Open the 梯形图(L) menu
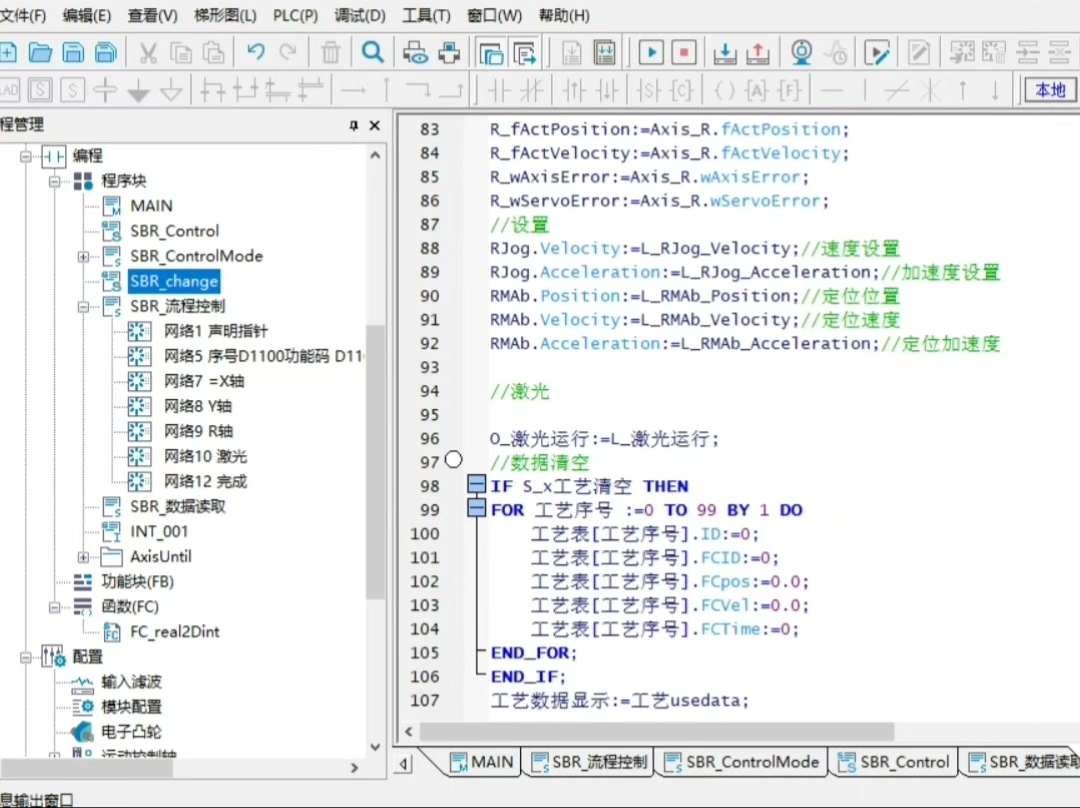The height and width of the screenshot is (808, 1080). point(225,15)
